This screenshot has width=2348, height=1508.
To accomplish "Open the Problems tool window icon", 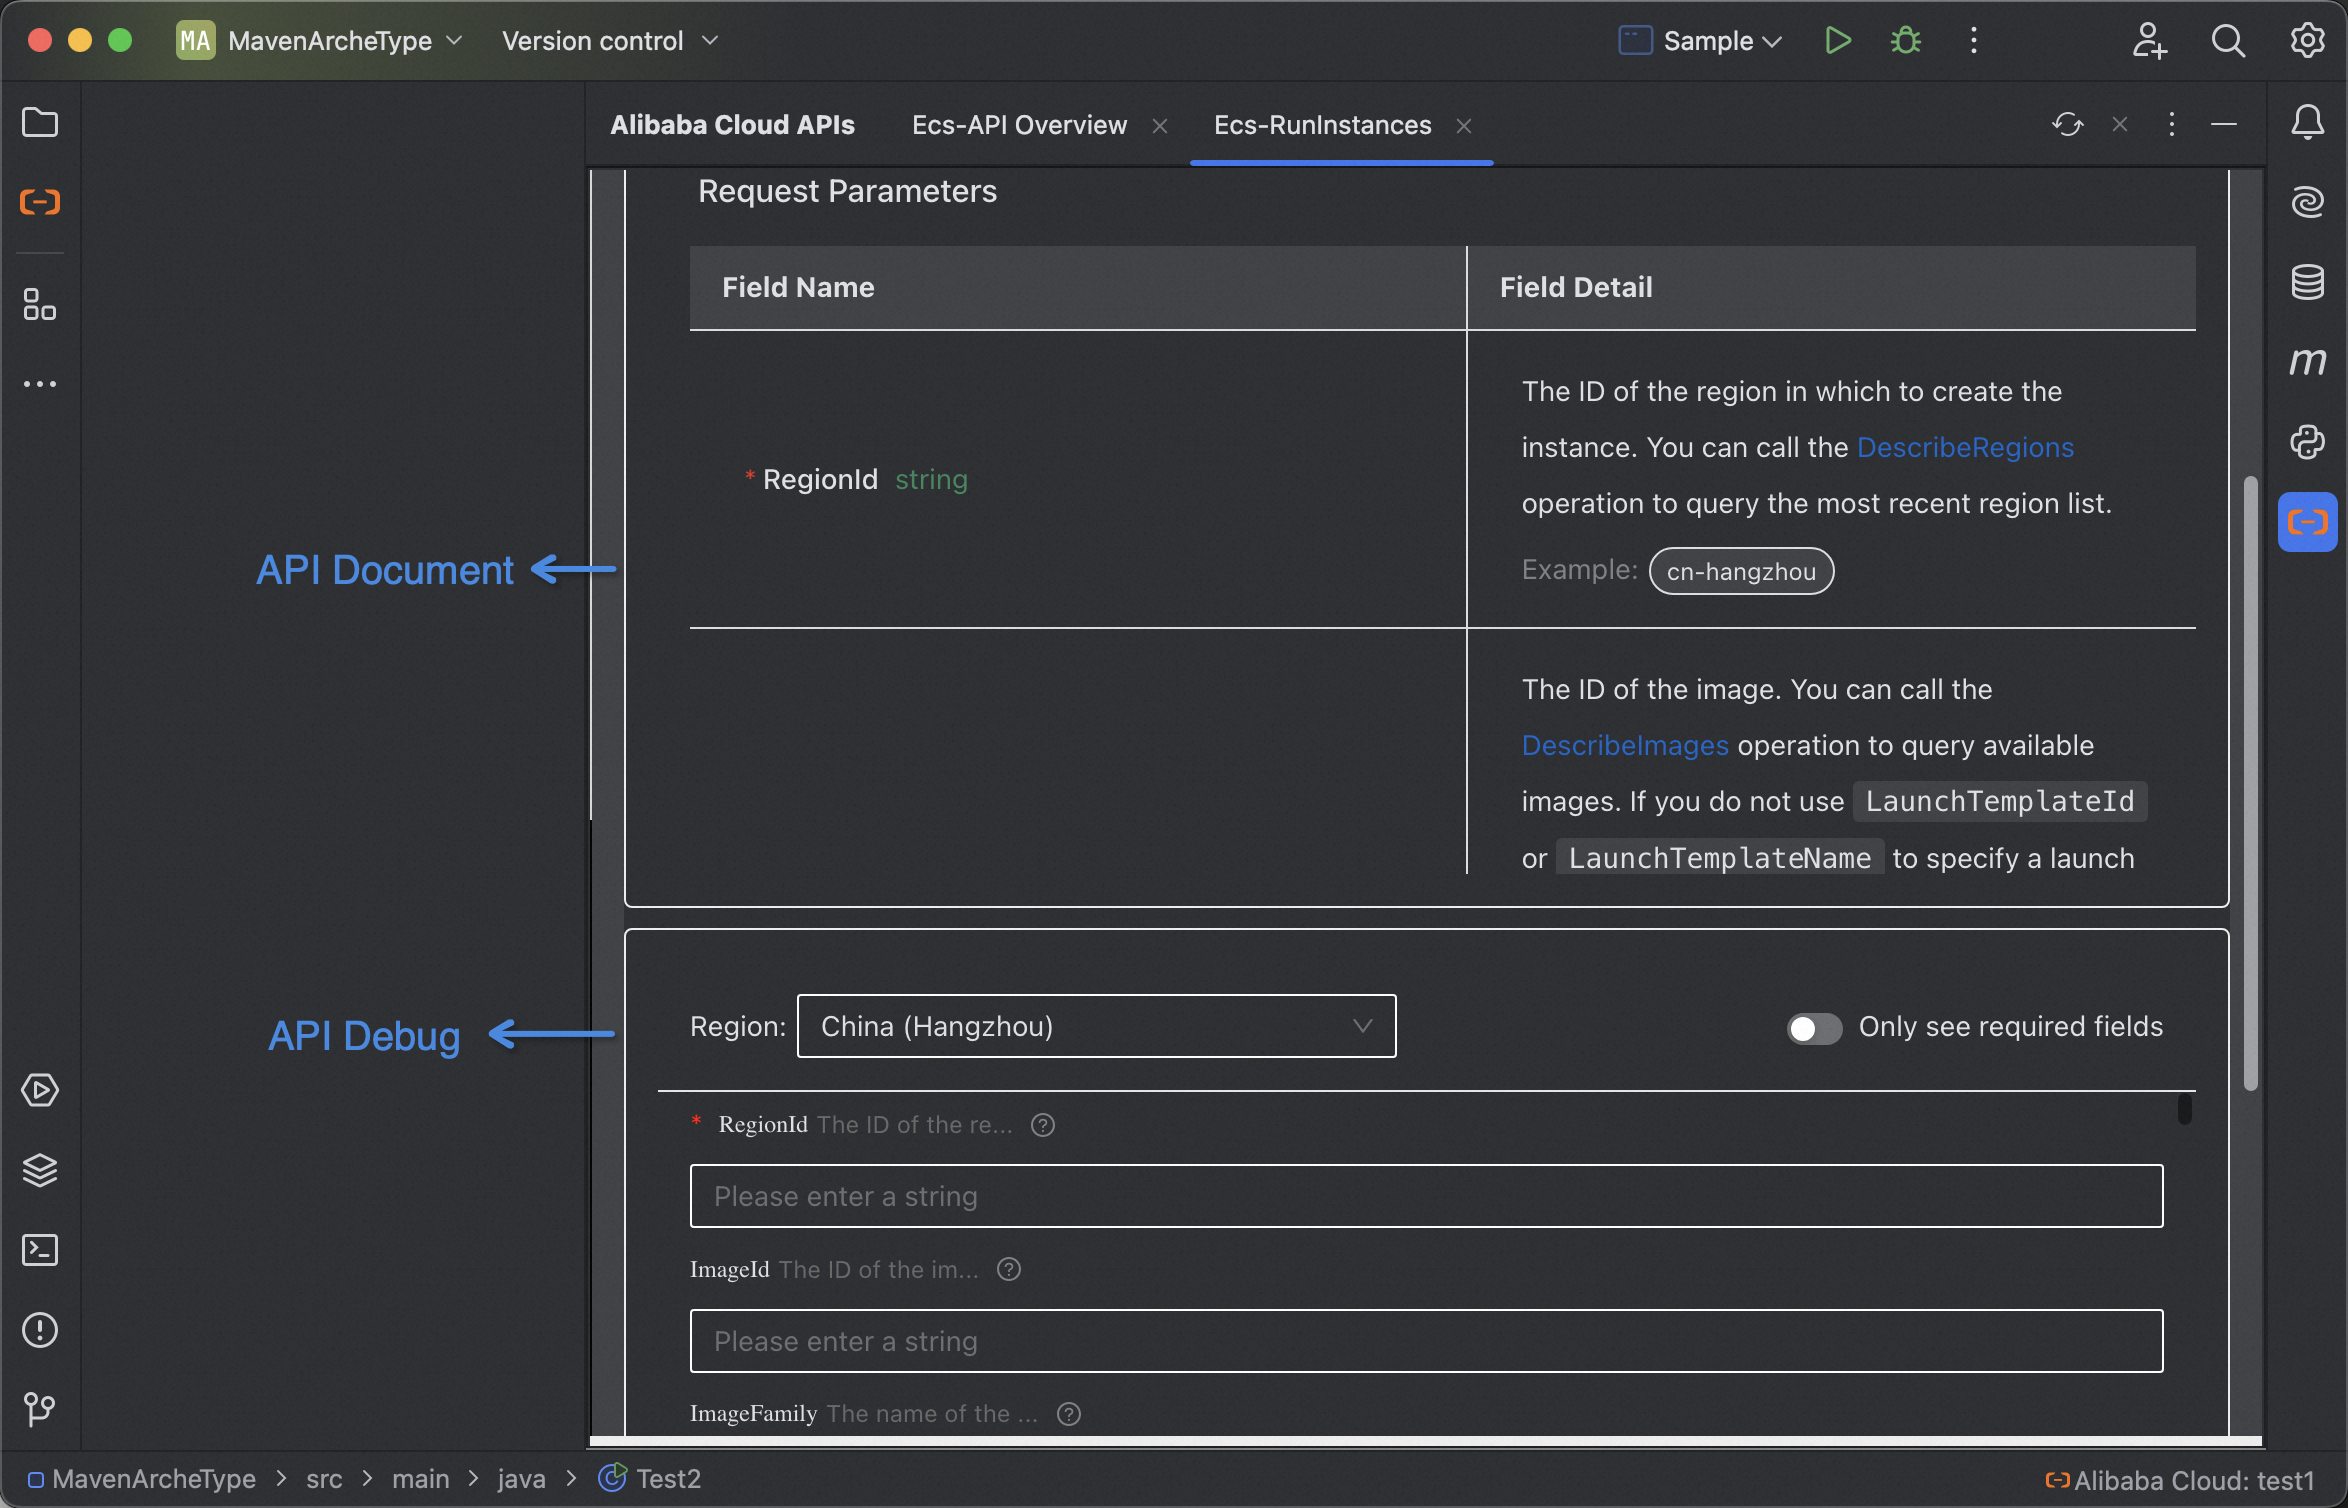I will [40, 1330].
